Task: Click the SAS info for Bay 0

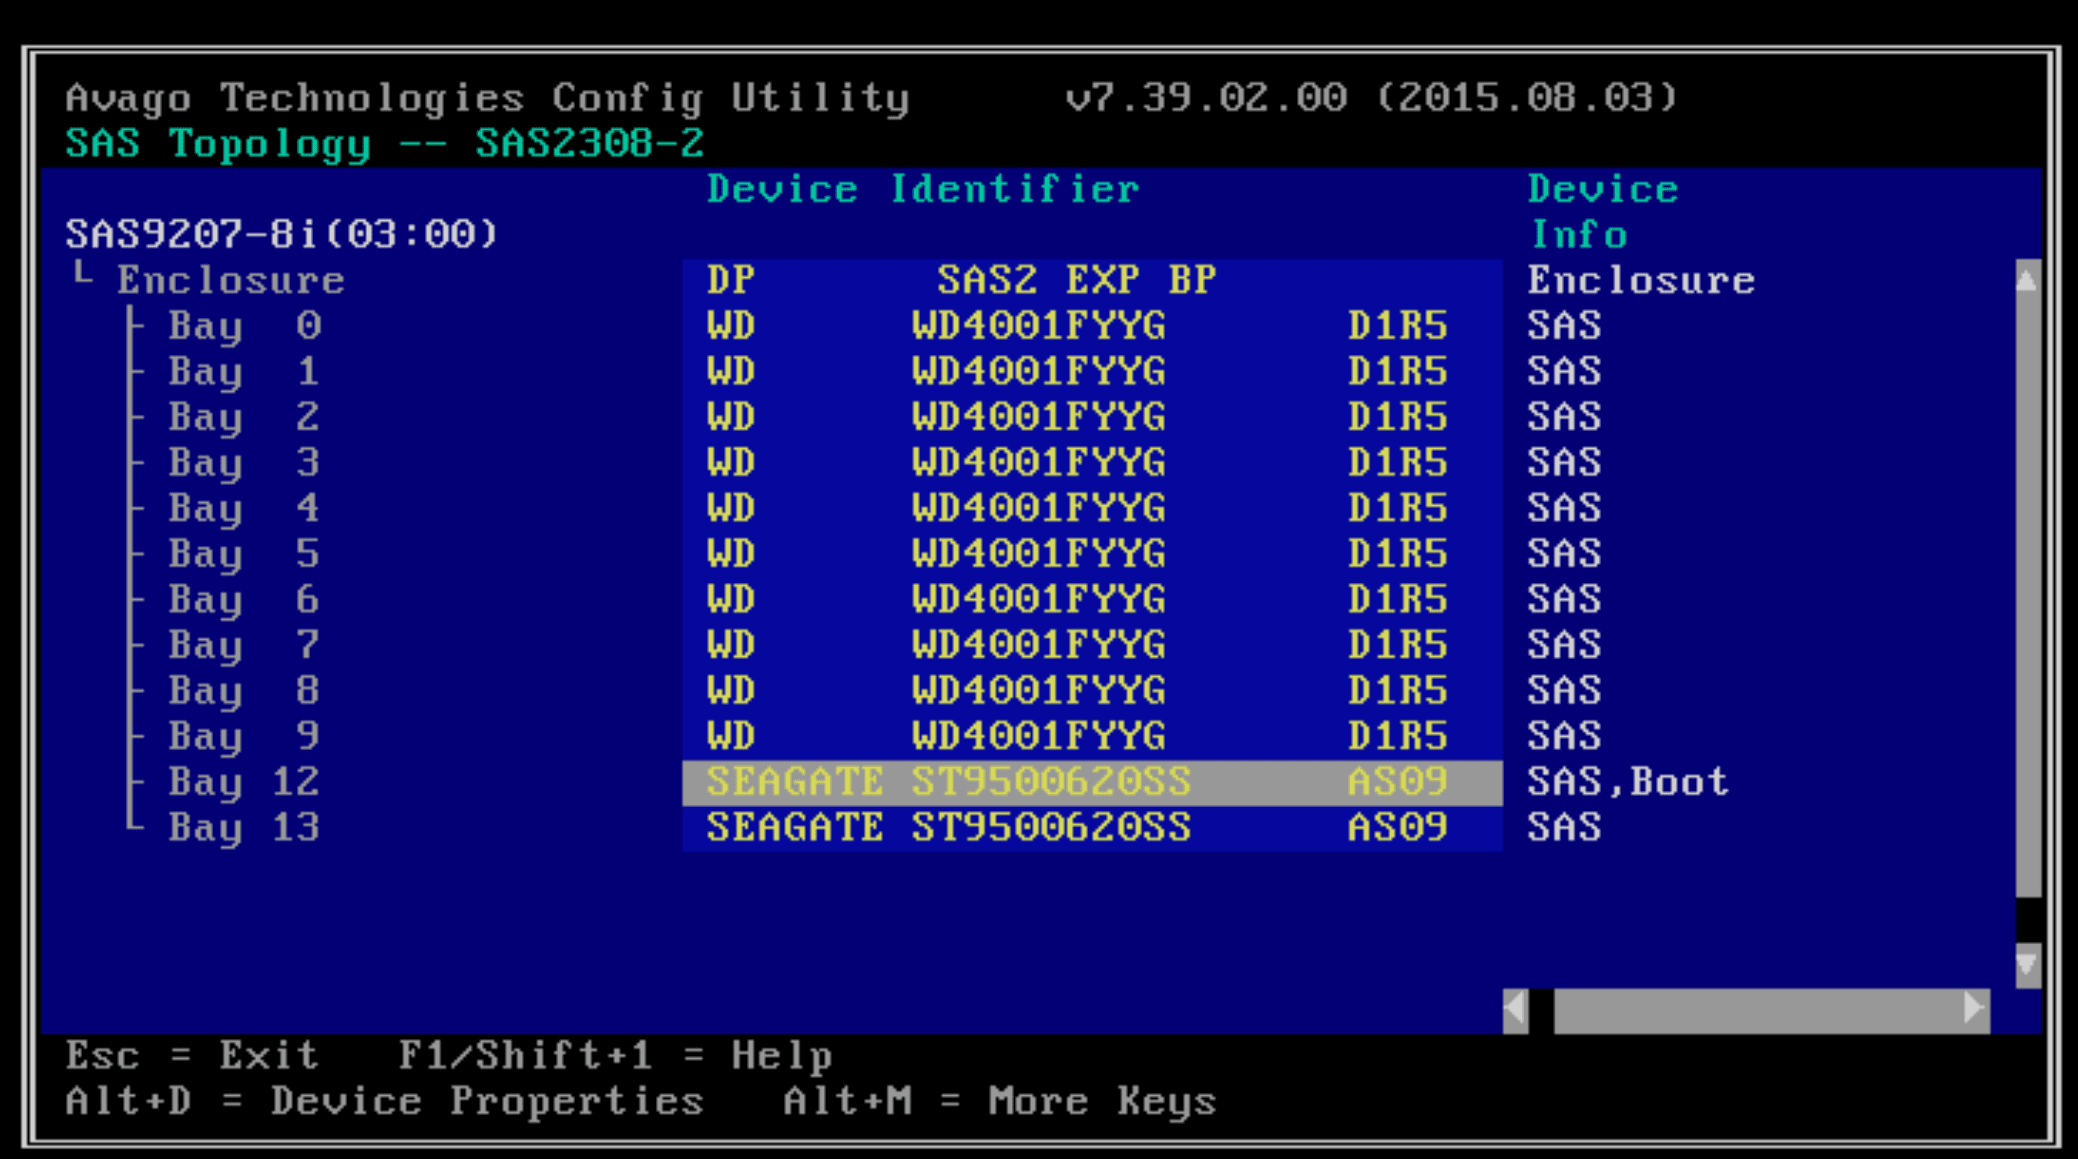Action: (x=1564, y=326)
